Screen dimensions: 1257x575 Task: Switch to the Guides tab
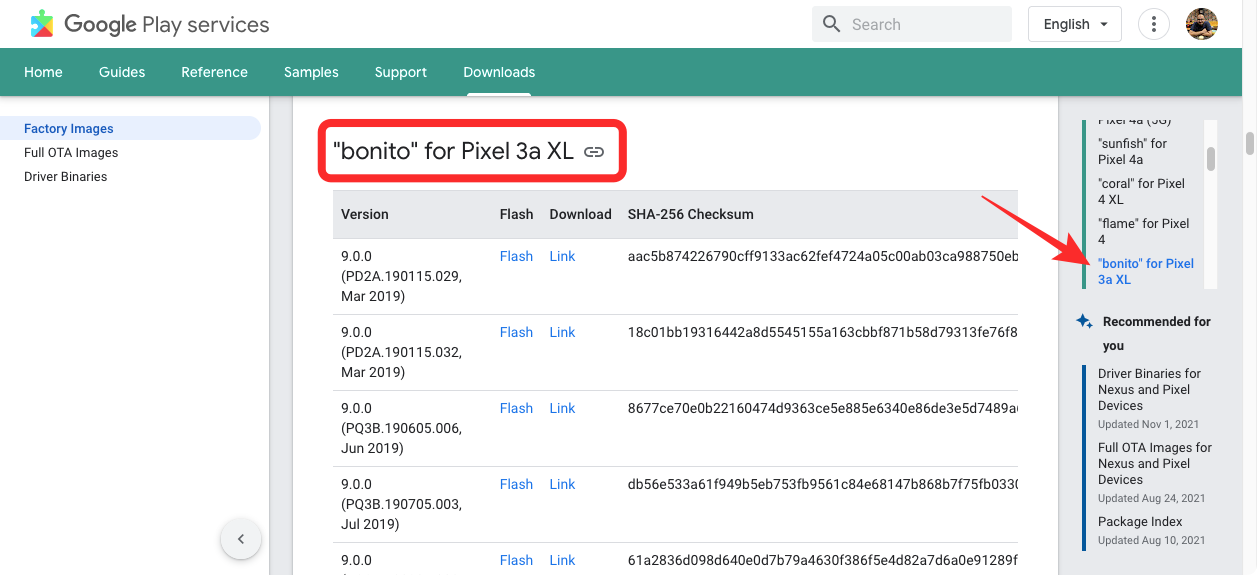click(x=122, y=72)
